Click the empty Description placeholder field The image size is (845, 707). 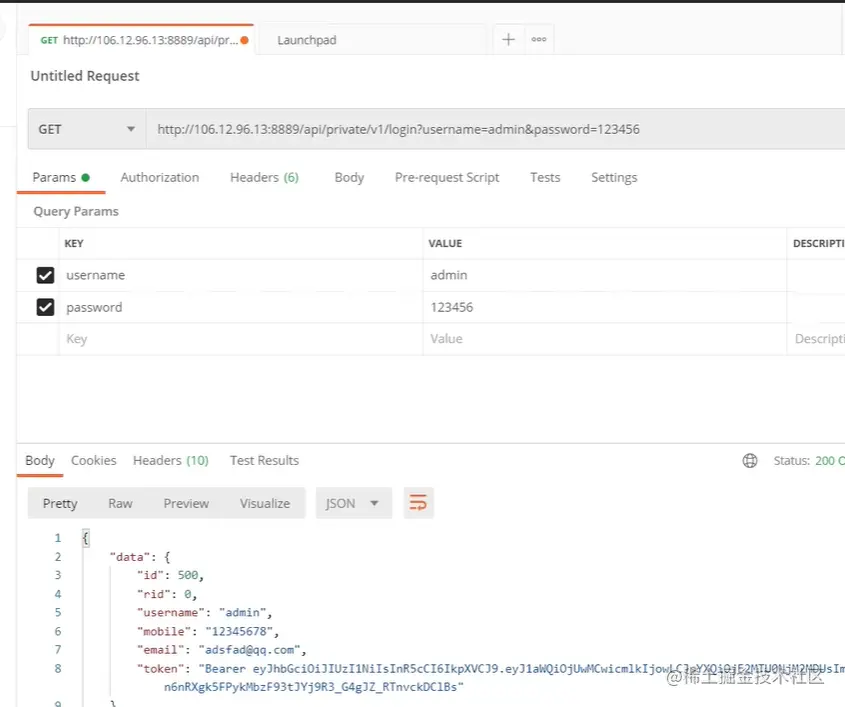pyautogui.click(x=816, y=339)
